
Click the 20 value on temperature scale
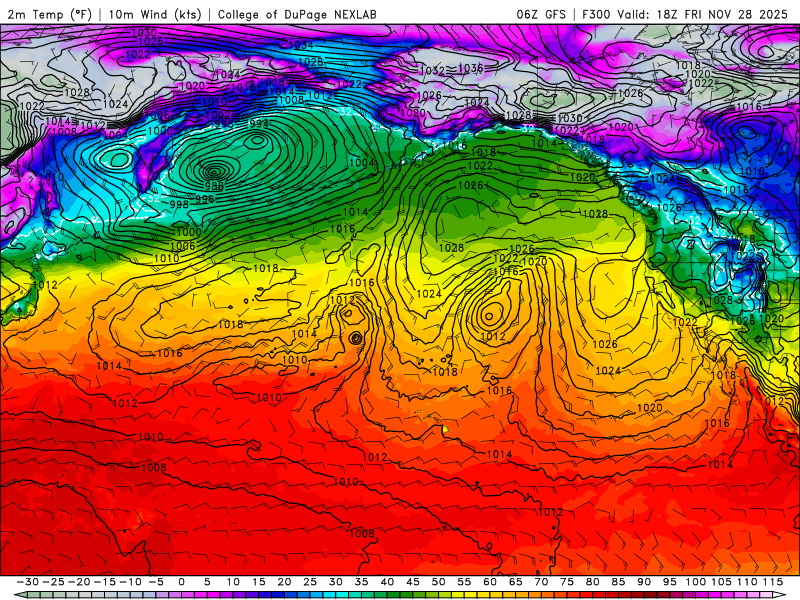coord(284,582)
